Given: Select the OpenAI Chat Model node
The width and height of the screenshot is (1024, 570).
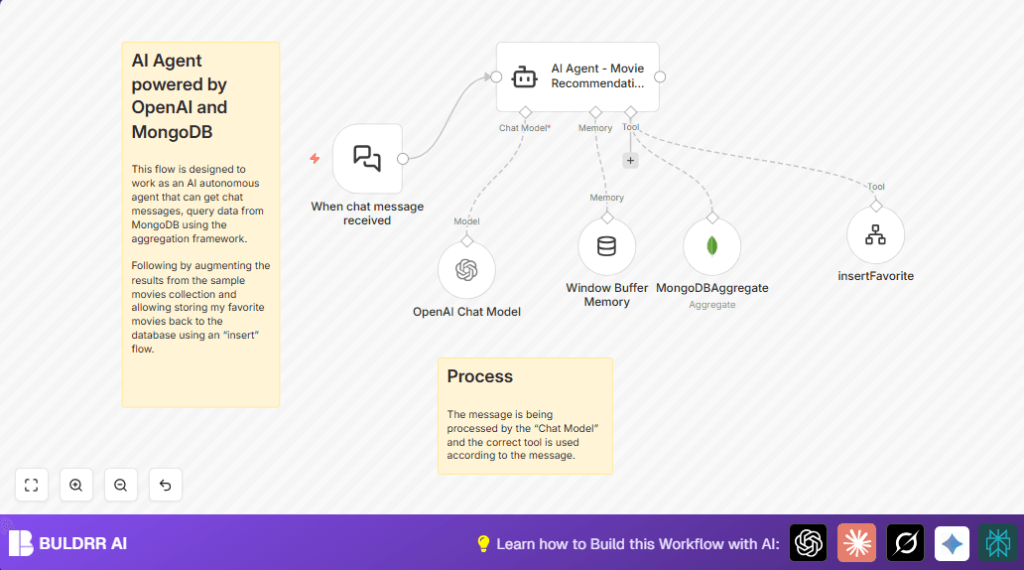Looking at the screenshot, I should [x=466, y=270].
